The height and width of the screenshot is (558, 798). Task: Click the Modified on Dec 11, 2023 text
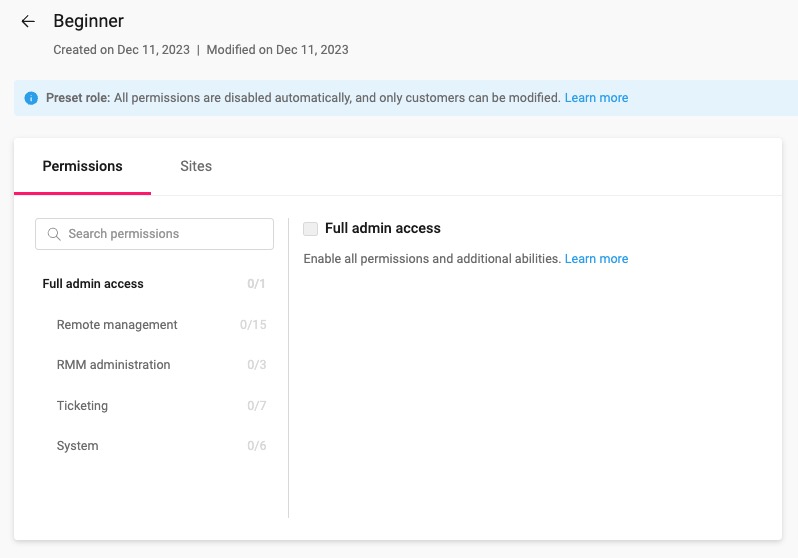click(x=277, y=49)
